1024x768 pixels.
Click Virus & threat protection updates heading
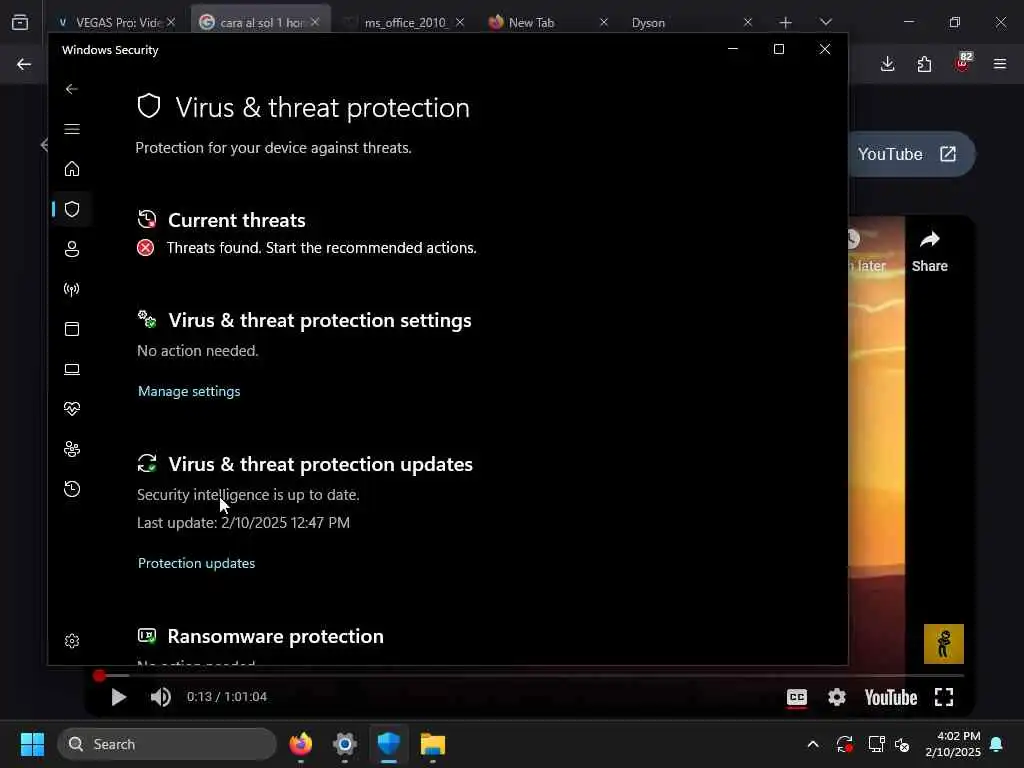[321, 464]
